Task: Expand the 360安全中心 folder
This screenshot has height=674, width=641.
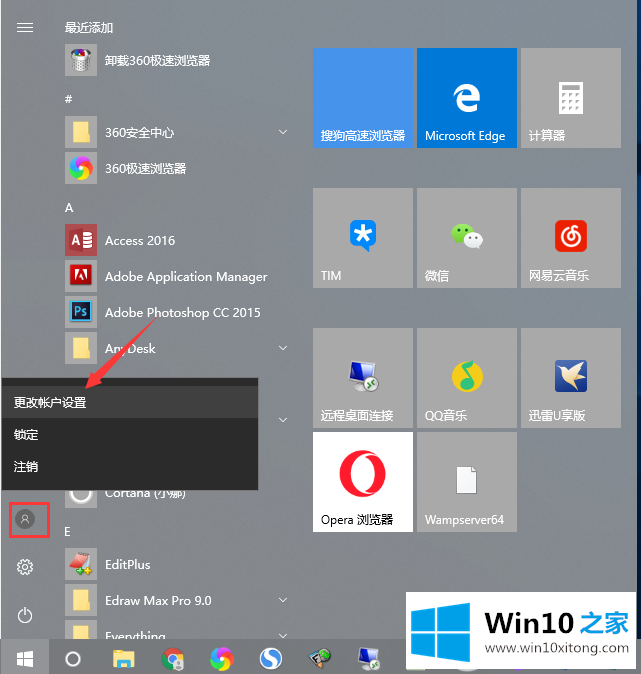Action: click(283, 132)
